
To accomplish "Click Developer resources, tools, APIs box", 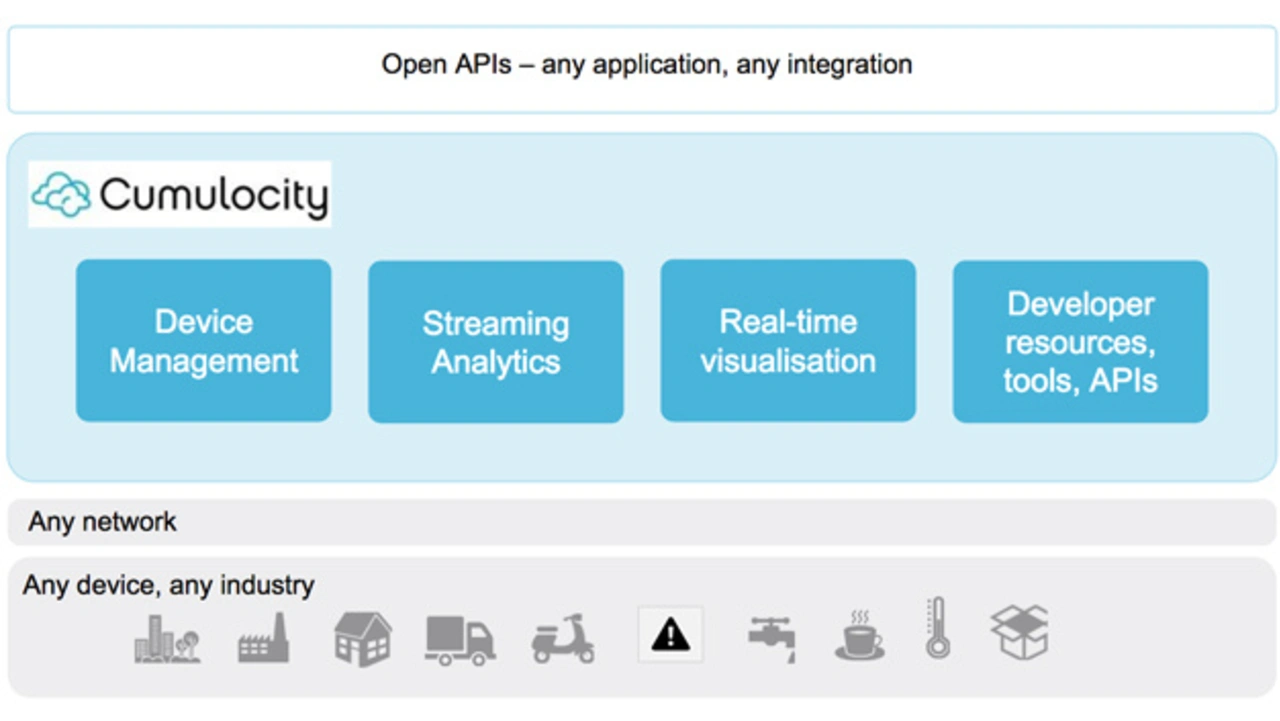I will pyautogui.click(x=1080, y=342).
